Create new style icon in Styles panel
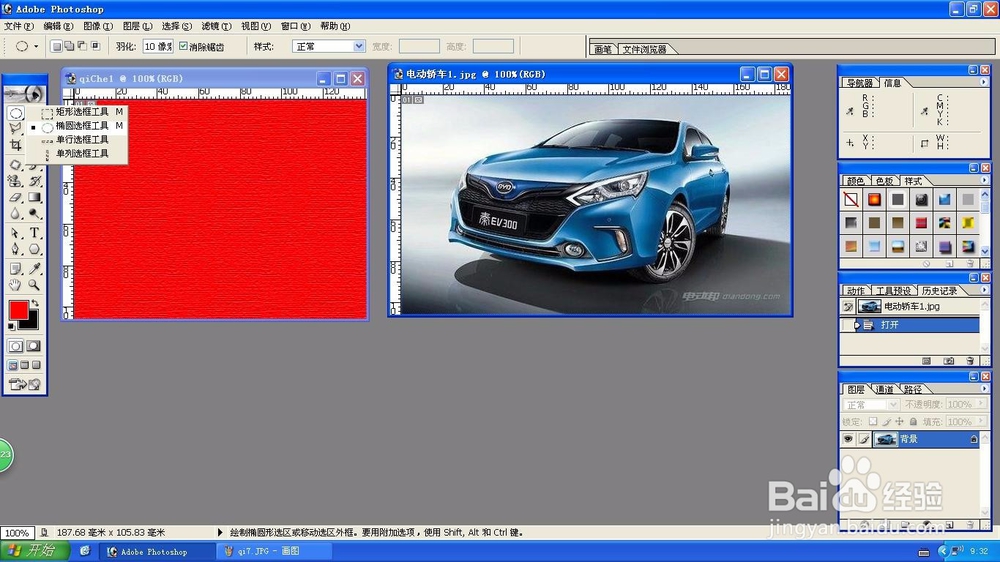 pyautogui.click(x=949, y=263)
